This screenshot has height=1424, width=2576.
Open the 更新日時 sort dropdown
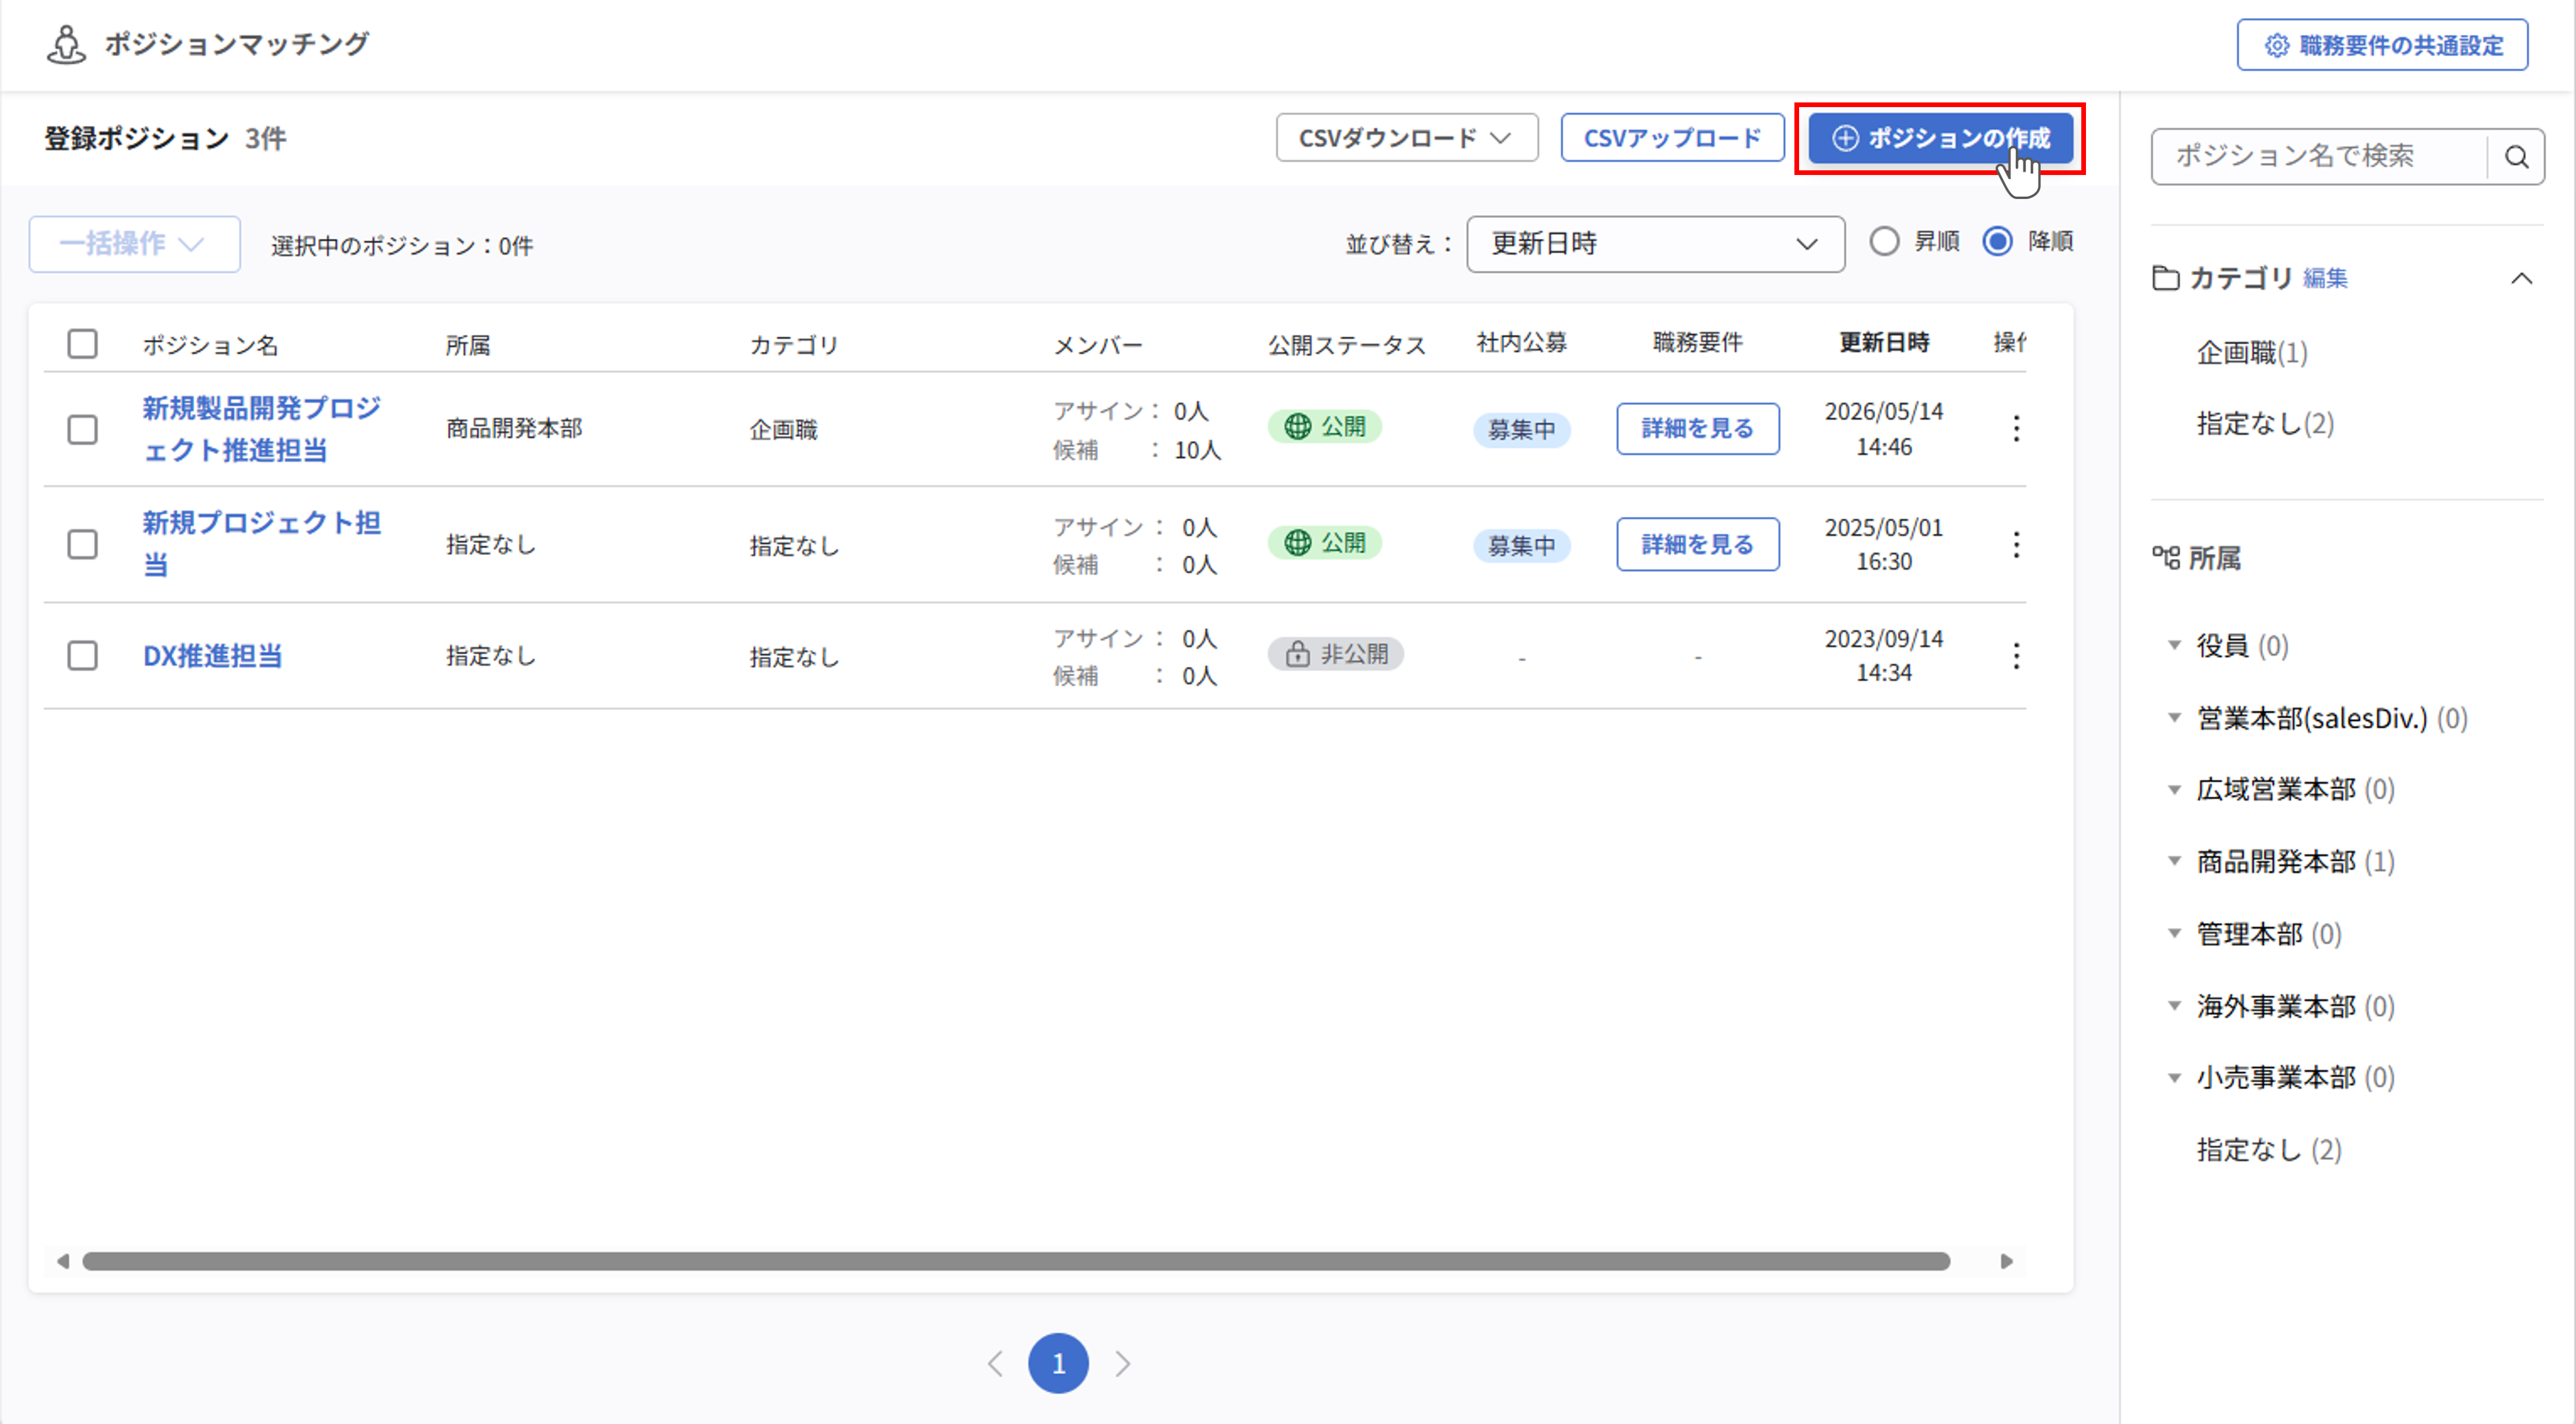pos(1655,244)
